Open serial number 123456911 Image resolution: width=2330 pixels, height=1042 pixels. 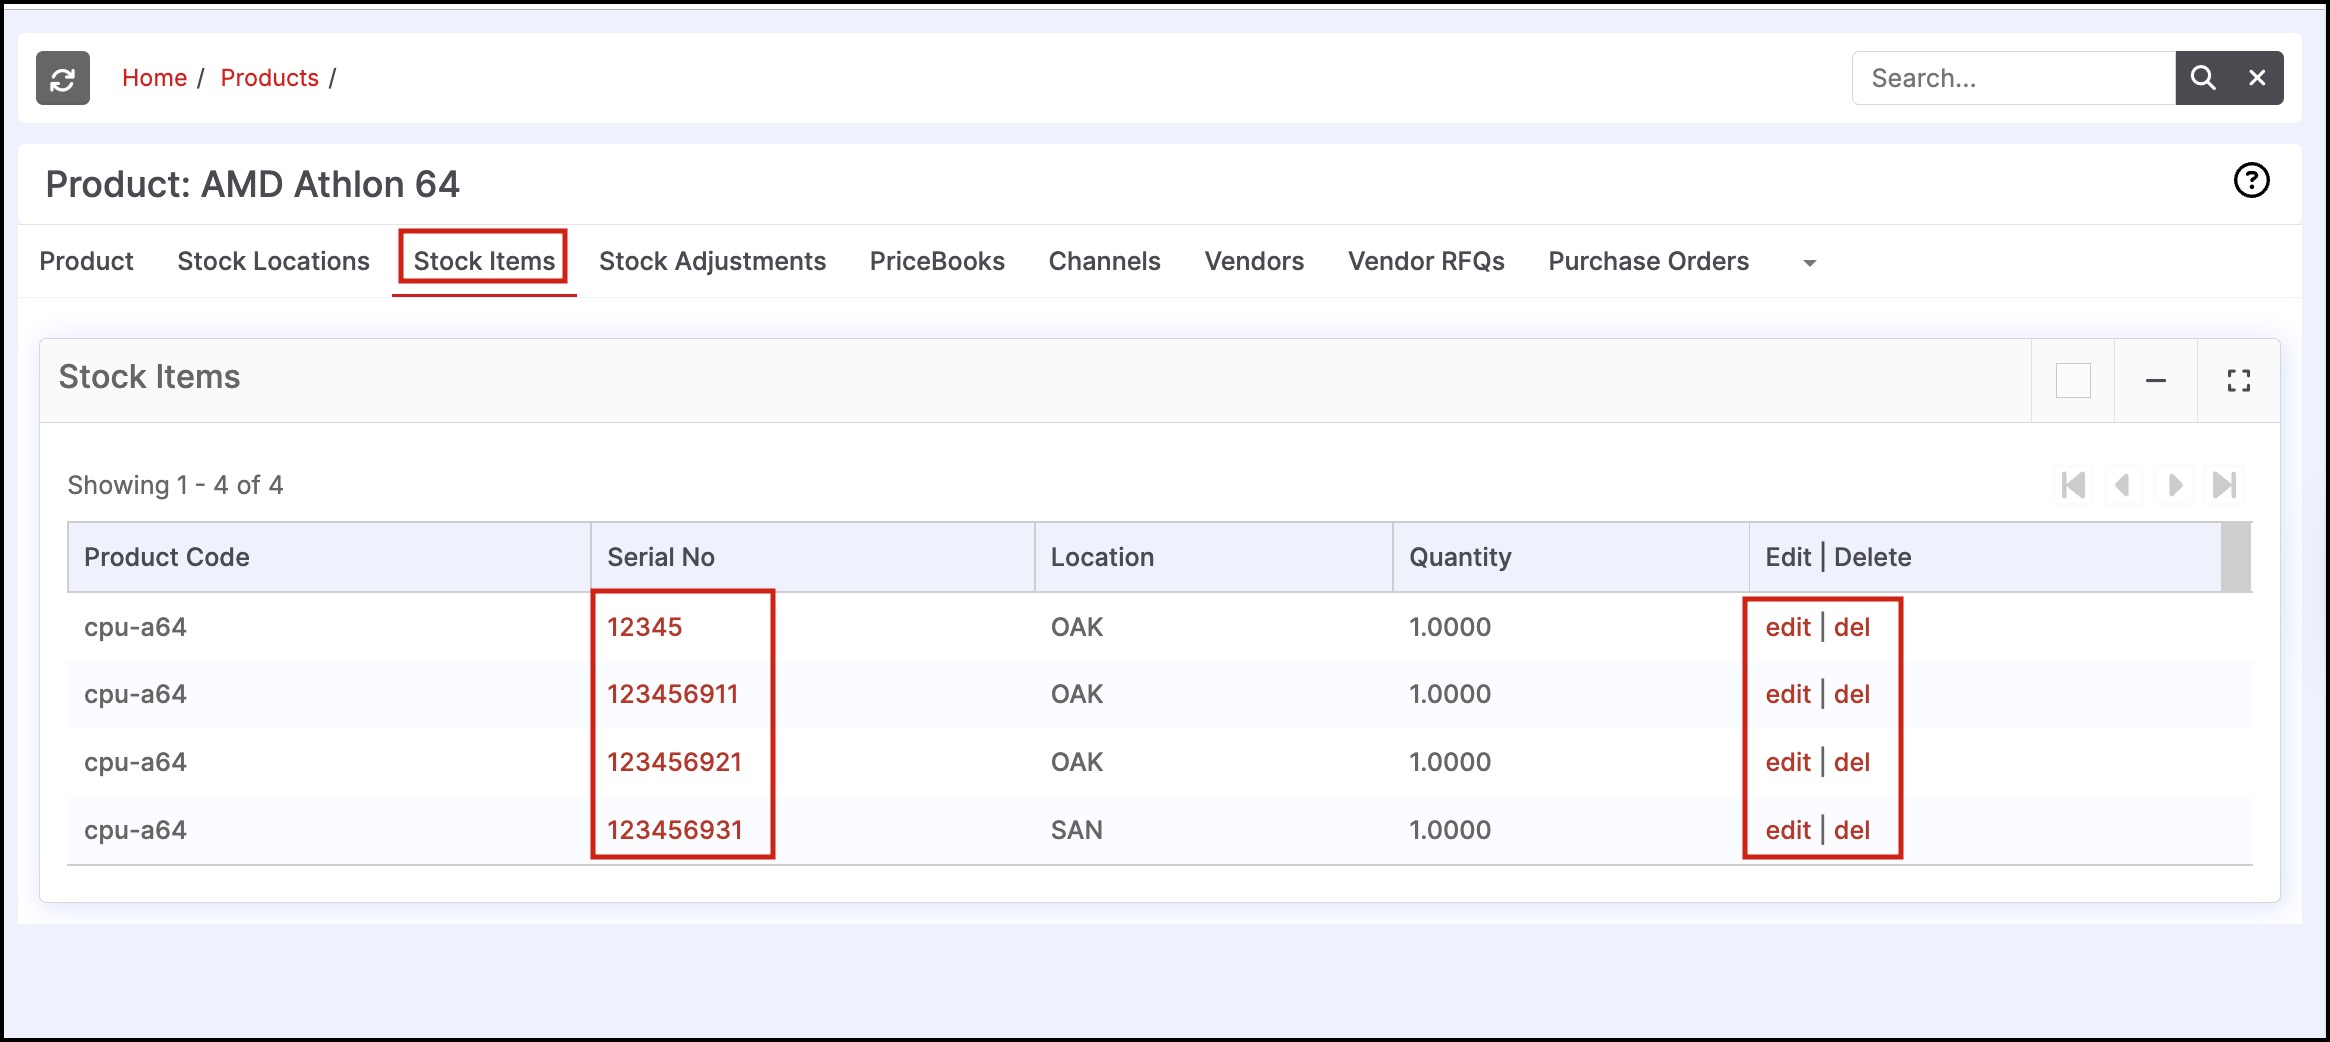click(x=672, y=694)
